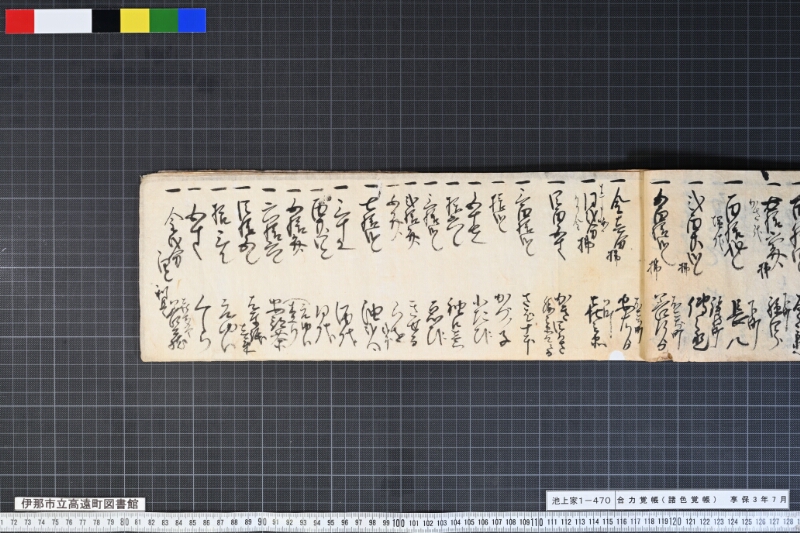Click the red color calibration patch
Image resolution: width=800 pixels, height=533 pixels.
(x=20, y=21)
